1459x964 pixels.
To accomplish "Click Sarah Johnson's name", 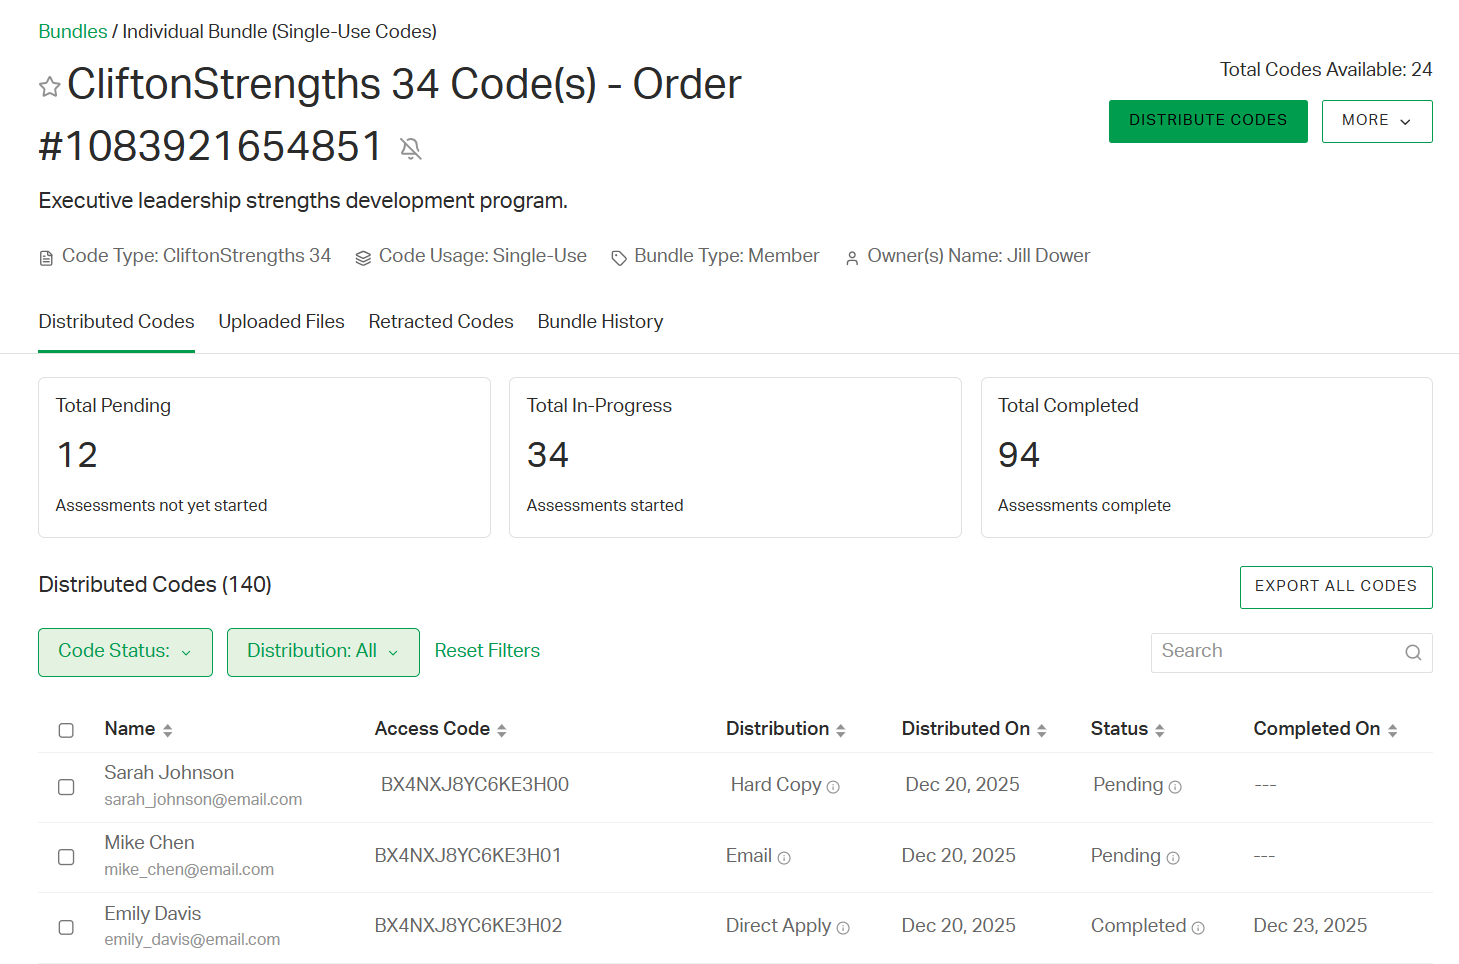I will click(x=169, y=773).
